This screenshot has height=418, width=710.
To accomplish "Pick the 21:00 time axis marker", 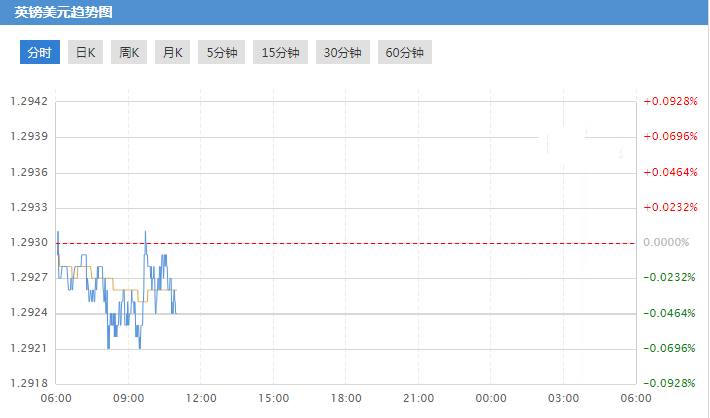I will pyautogui.click(x=418, y=398).
